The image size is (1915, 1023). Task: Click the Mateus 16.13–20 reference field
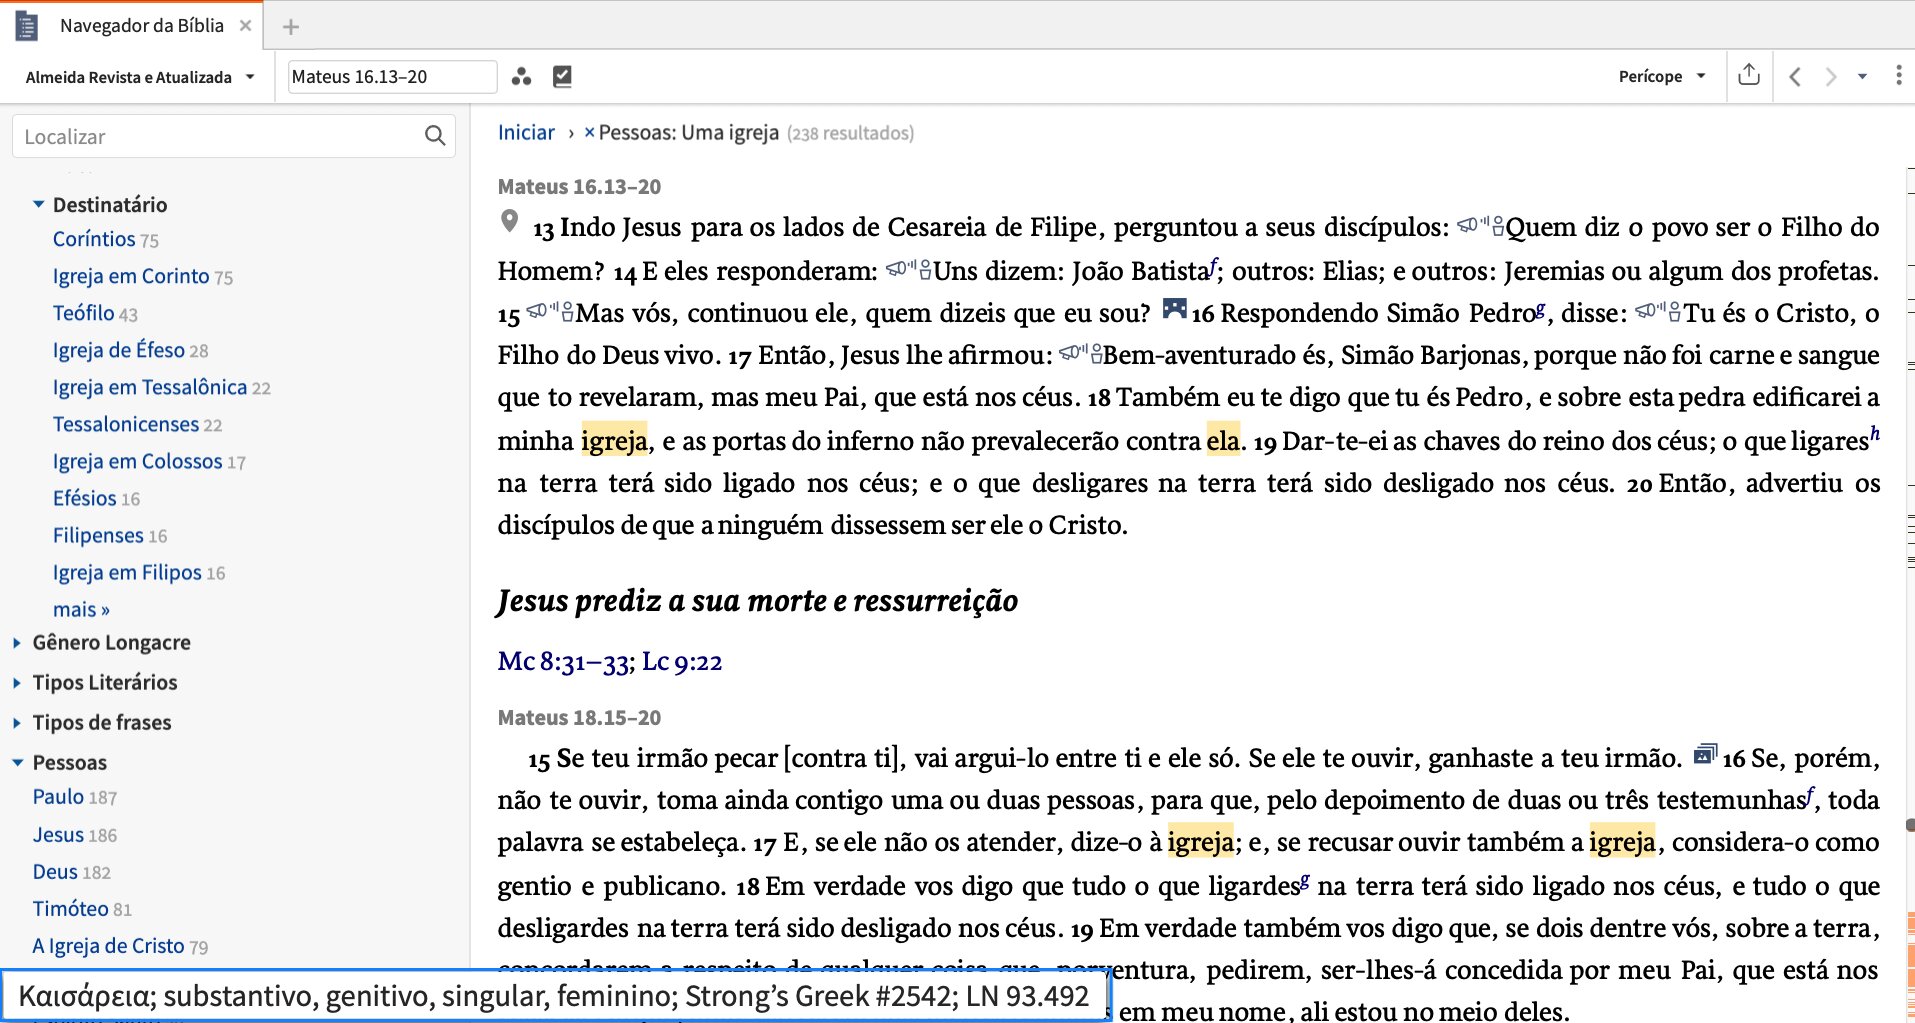tap(392, 77)
